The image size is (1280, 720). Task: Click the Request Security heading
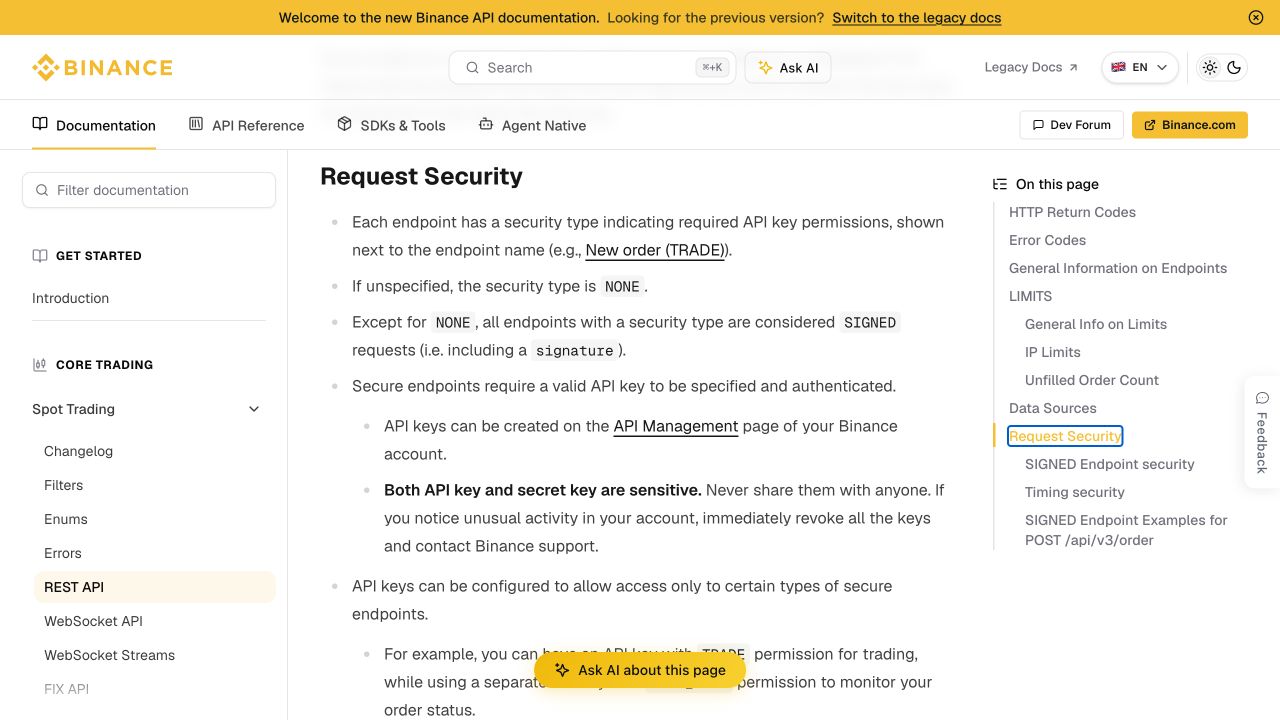pos(421,176)
